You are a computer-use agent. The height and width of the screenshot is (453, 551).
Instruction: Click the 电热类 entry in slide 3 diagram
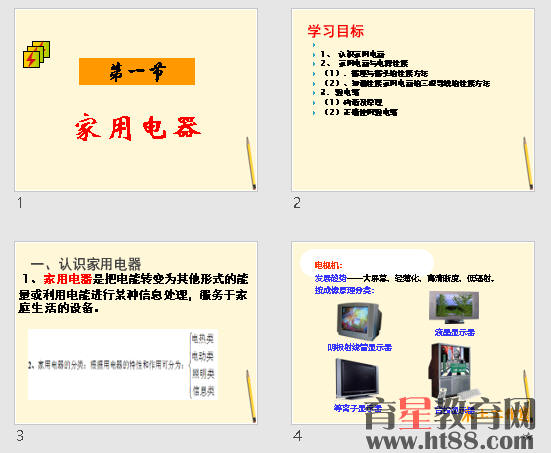(203, 339)
